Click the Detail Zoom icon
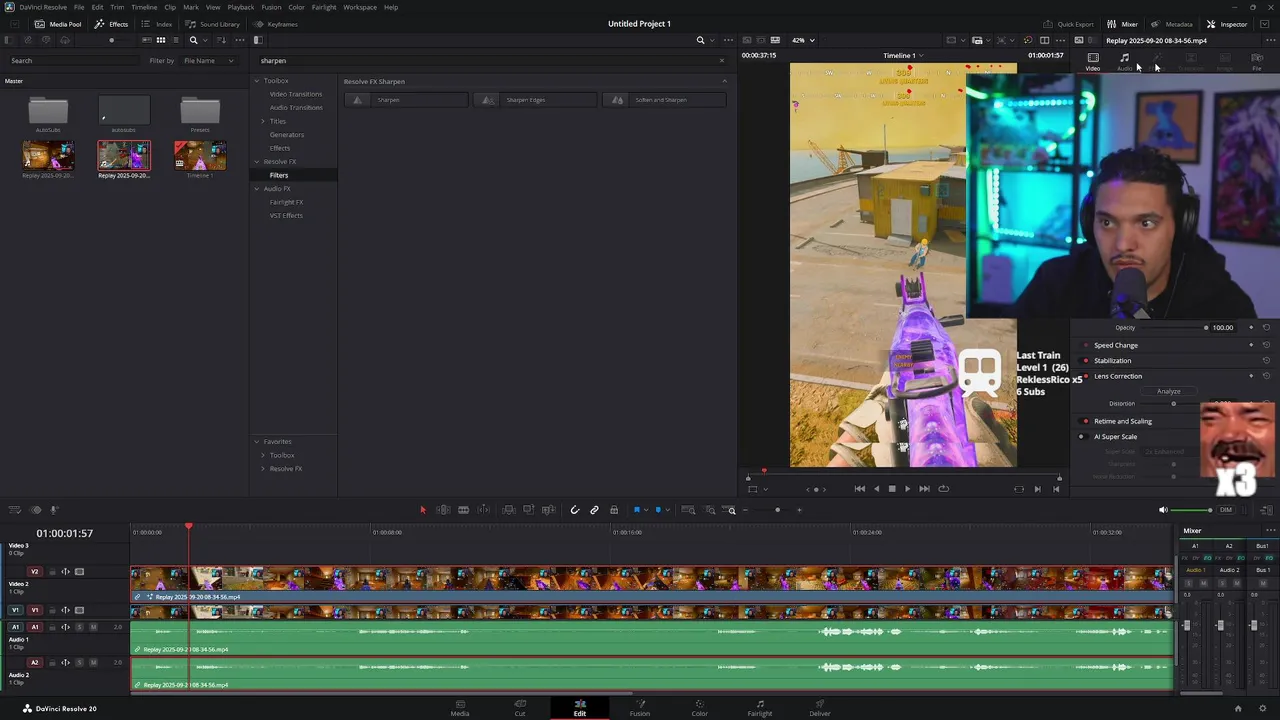Viewport: 1280px width, 720px height. [711, 510]
